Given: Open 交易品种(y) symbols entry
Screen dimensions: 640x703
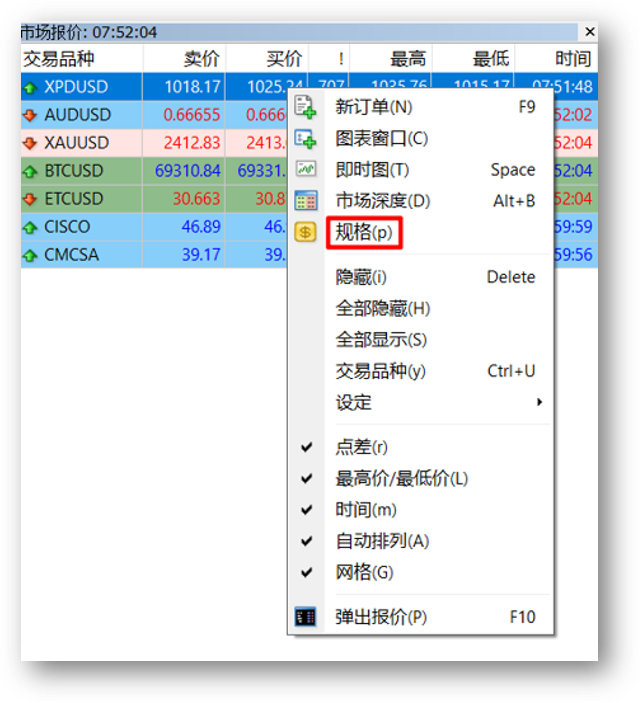Looking at the screenshot, I should coord(420,371).
